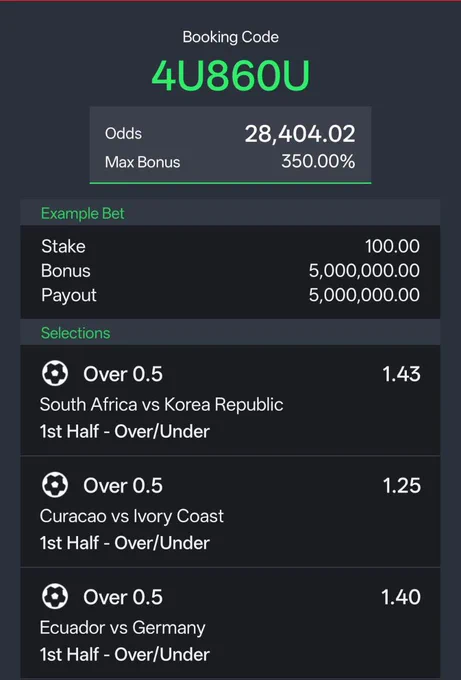Tap 1st Half market under Ecuador match
The width and height of the screenshot is (461, 680).
(x=124, y=654)
